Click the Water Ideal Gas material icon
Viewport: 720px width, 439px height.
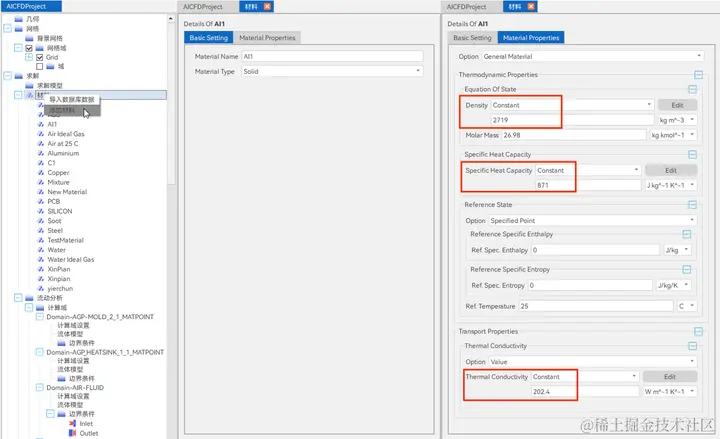pos(40,259)
